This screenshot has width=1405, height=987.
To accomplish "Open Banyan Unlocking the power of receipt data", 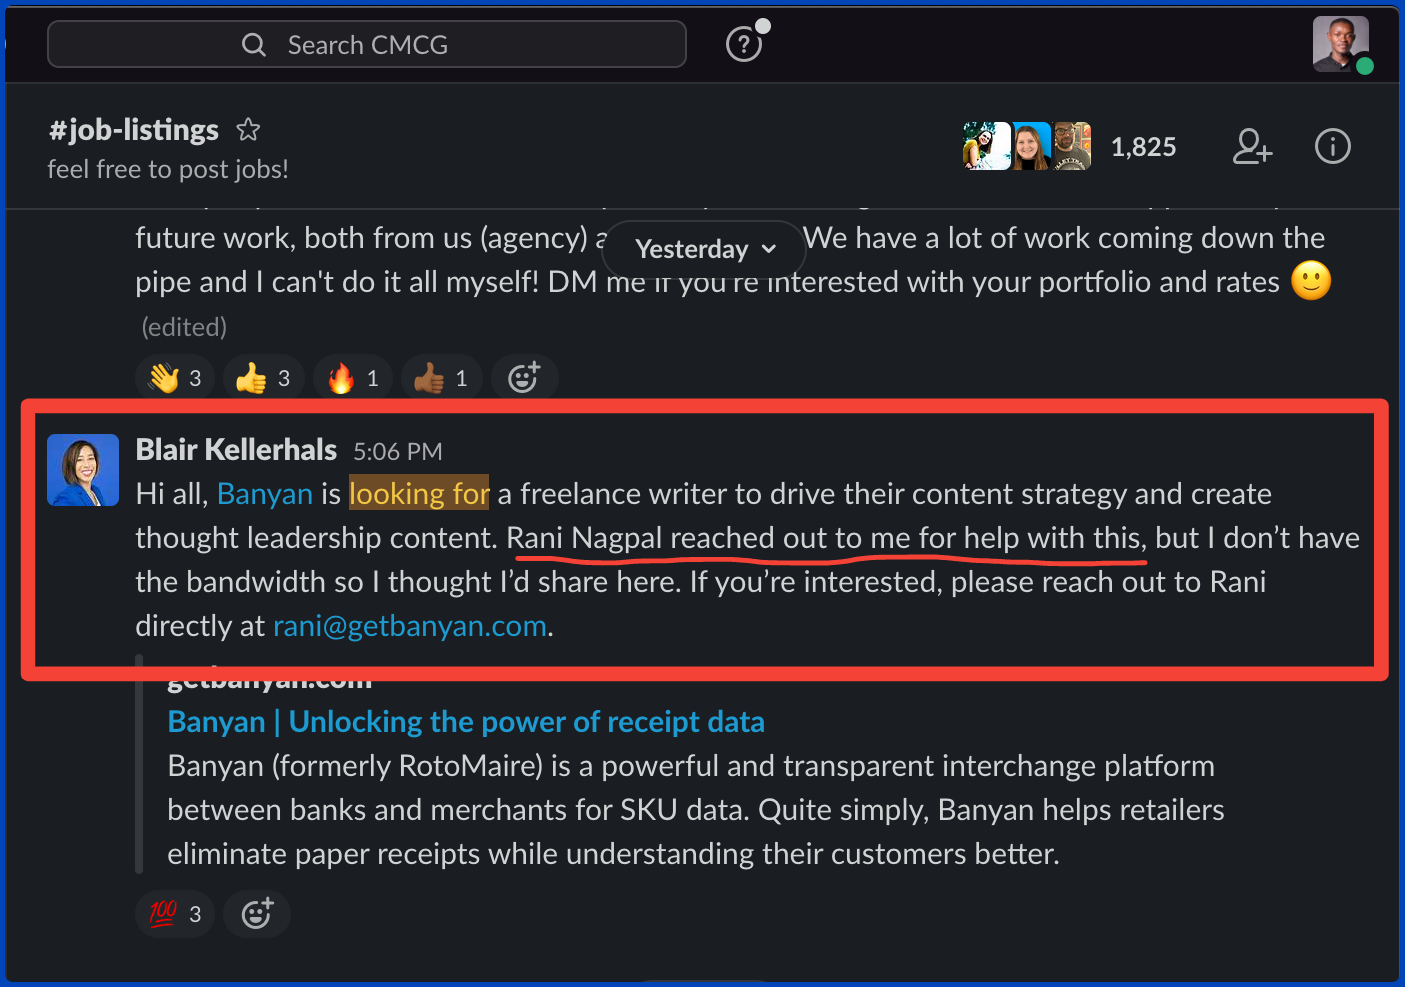I will click(x=466, y=721).
